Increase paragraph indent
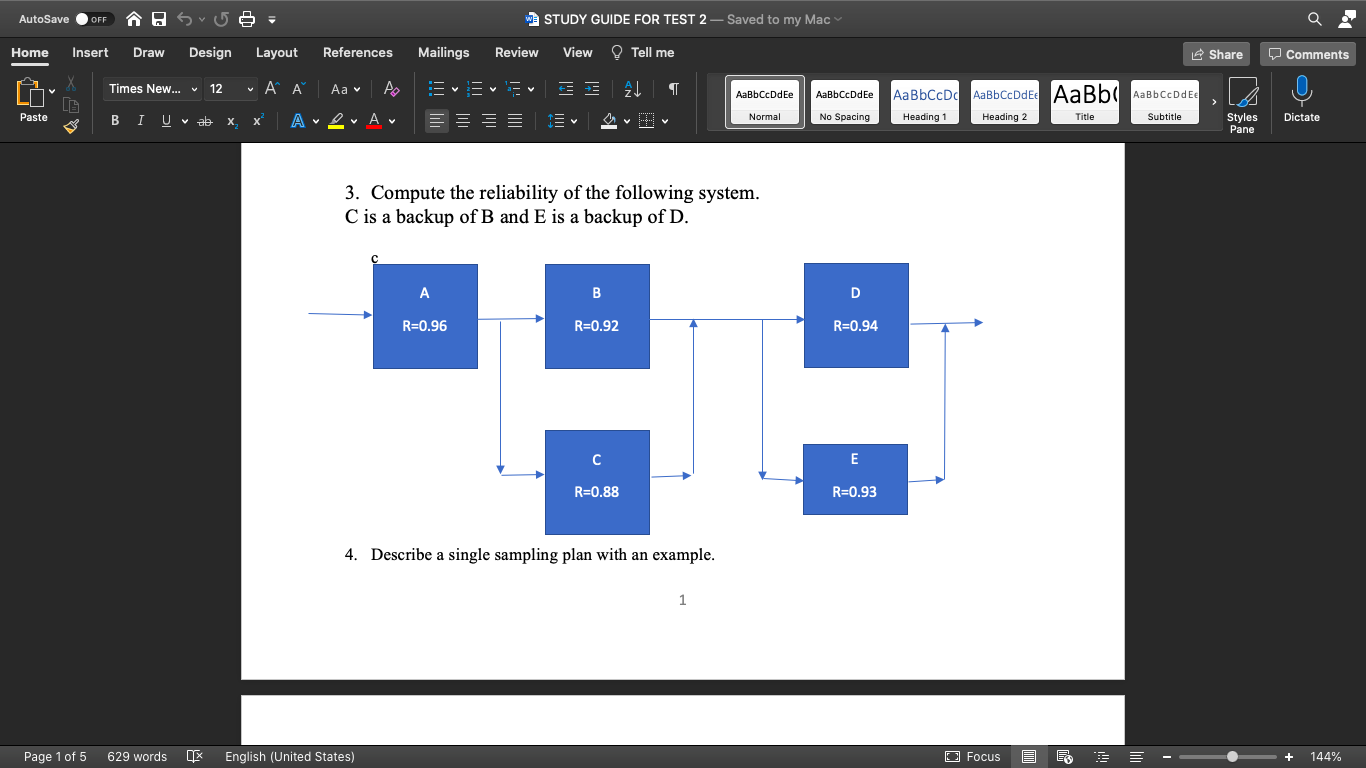Image resolution: width=1366 pixels, height=768 pixels. 592,89
